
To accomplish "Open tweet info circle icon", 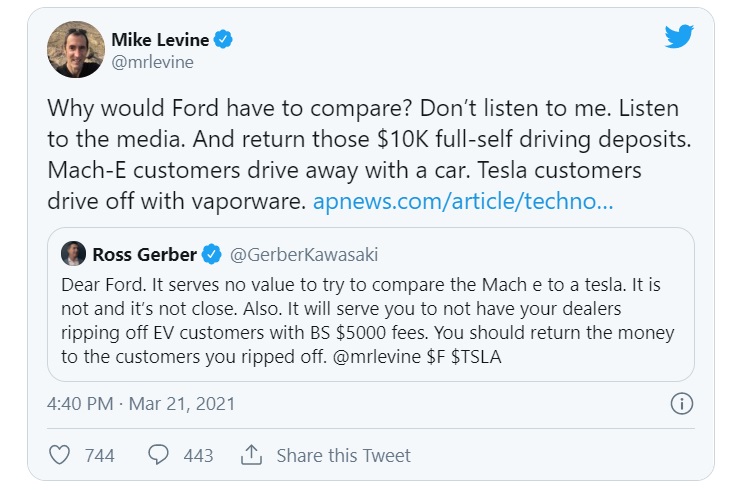I will 680,404.
